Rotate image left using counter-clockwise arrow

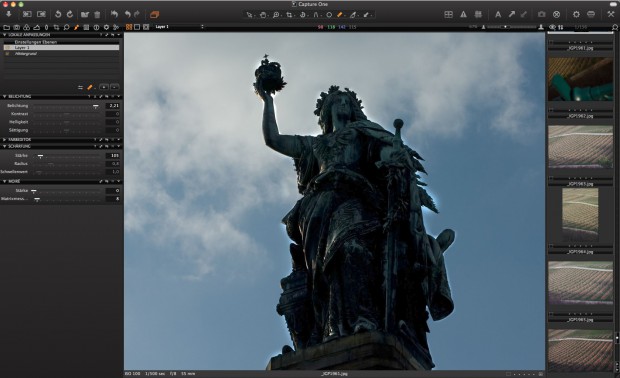tap(58, 14)
